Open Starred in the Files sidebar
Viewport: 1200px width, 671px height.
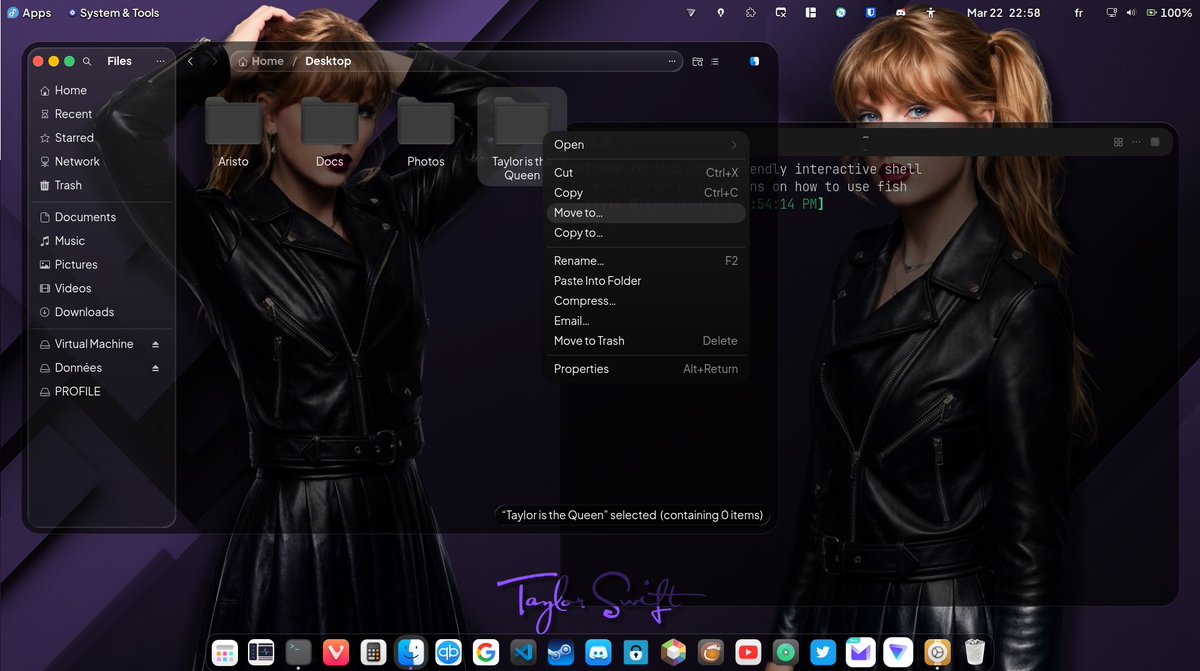pos(100,138)
